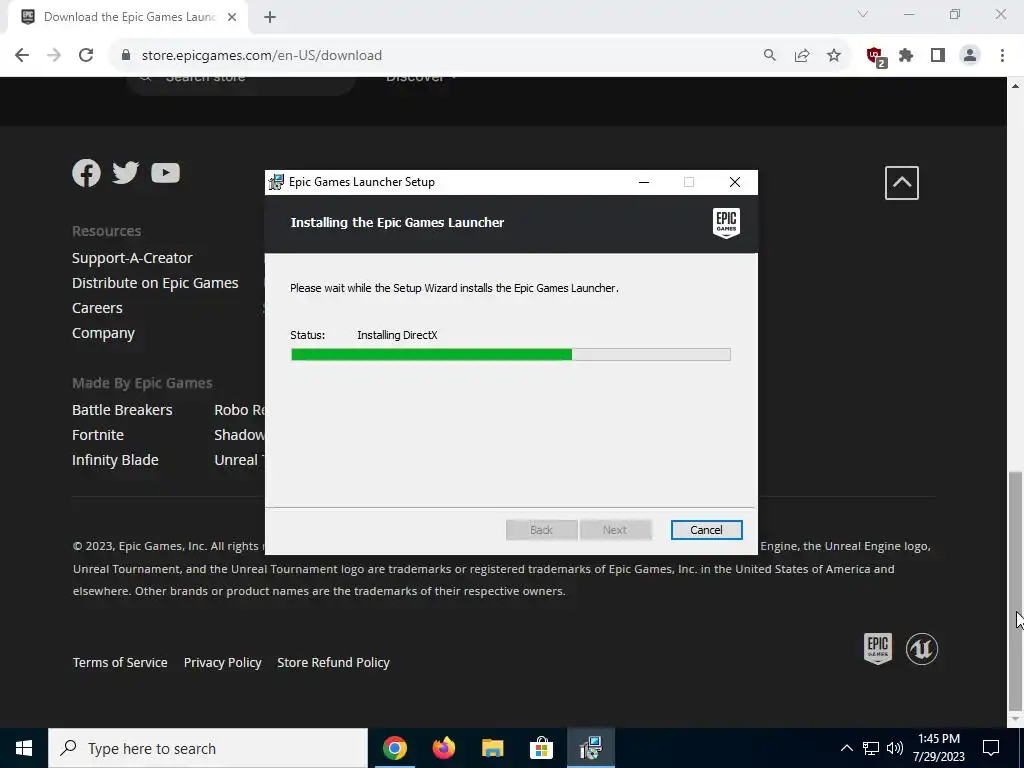Open the Fortnite link
This screenshot has height=768, width=1024.
tap(98, 435)
